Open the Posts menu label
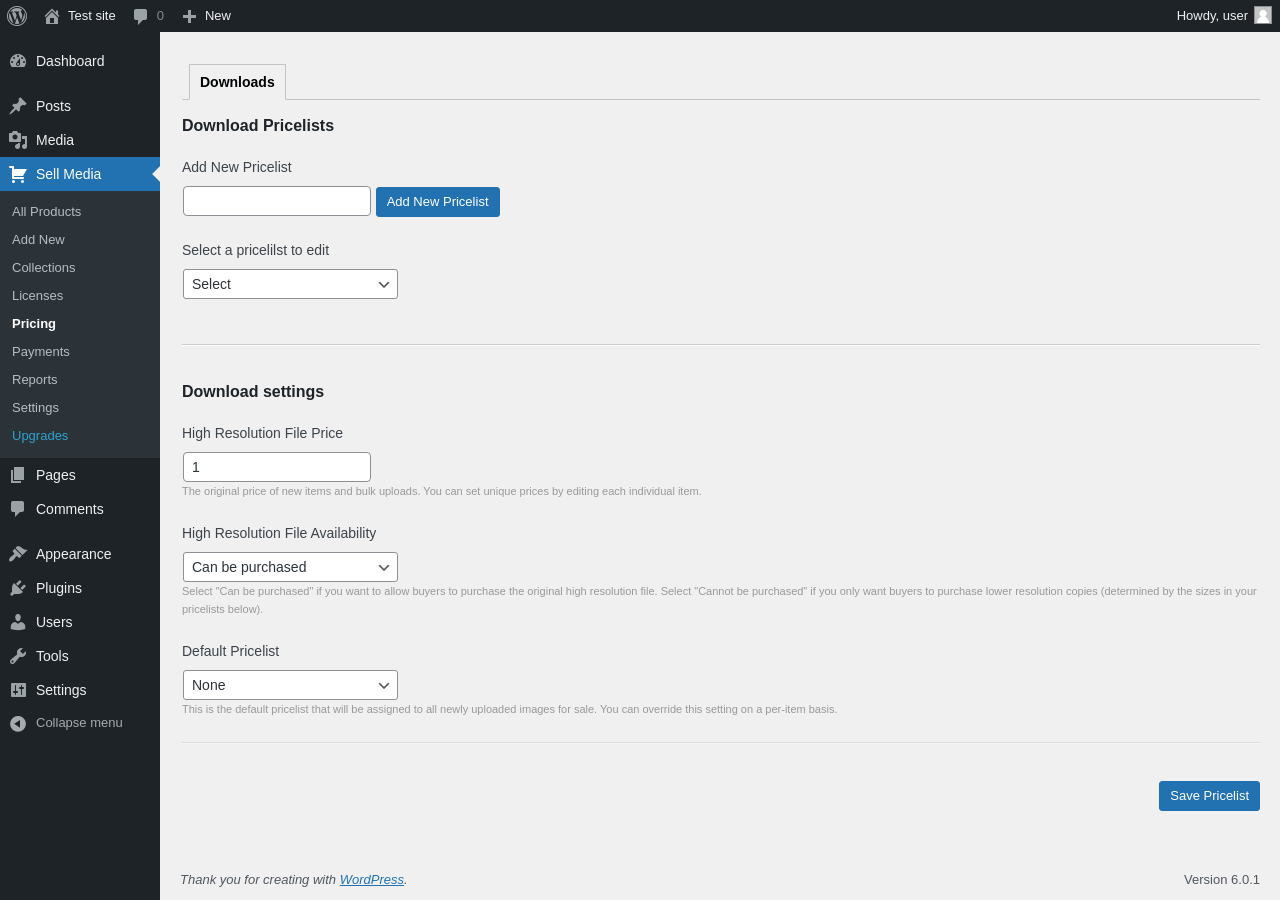 pos(53,106)
